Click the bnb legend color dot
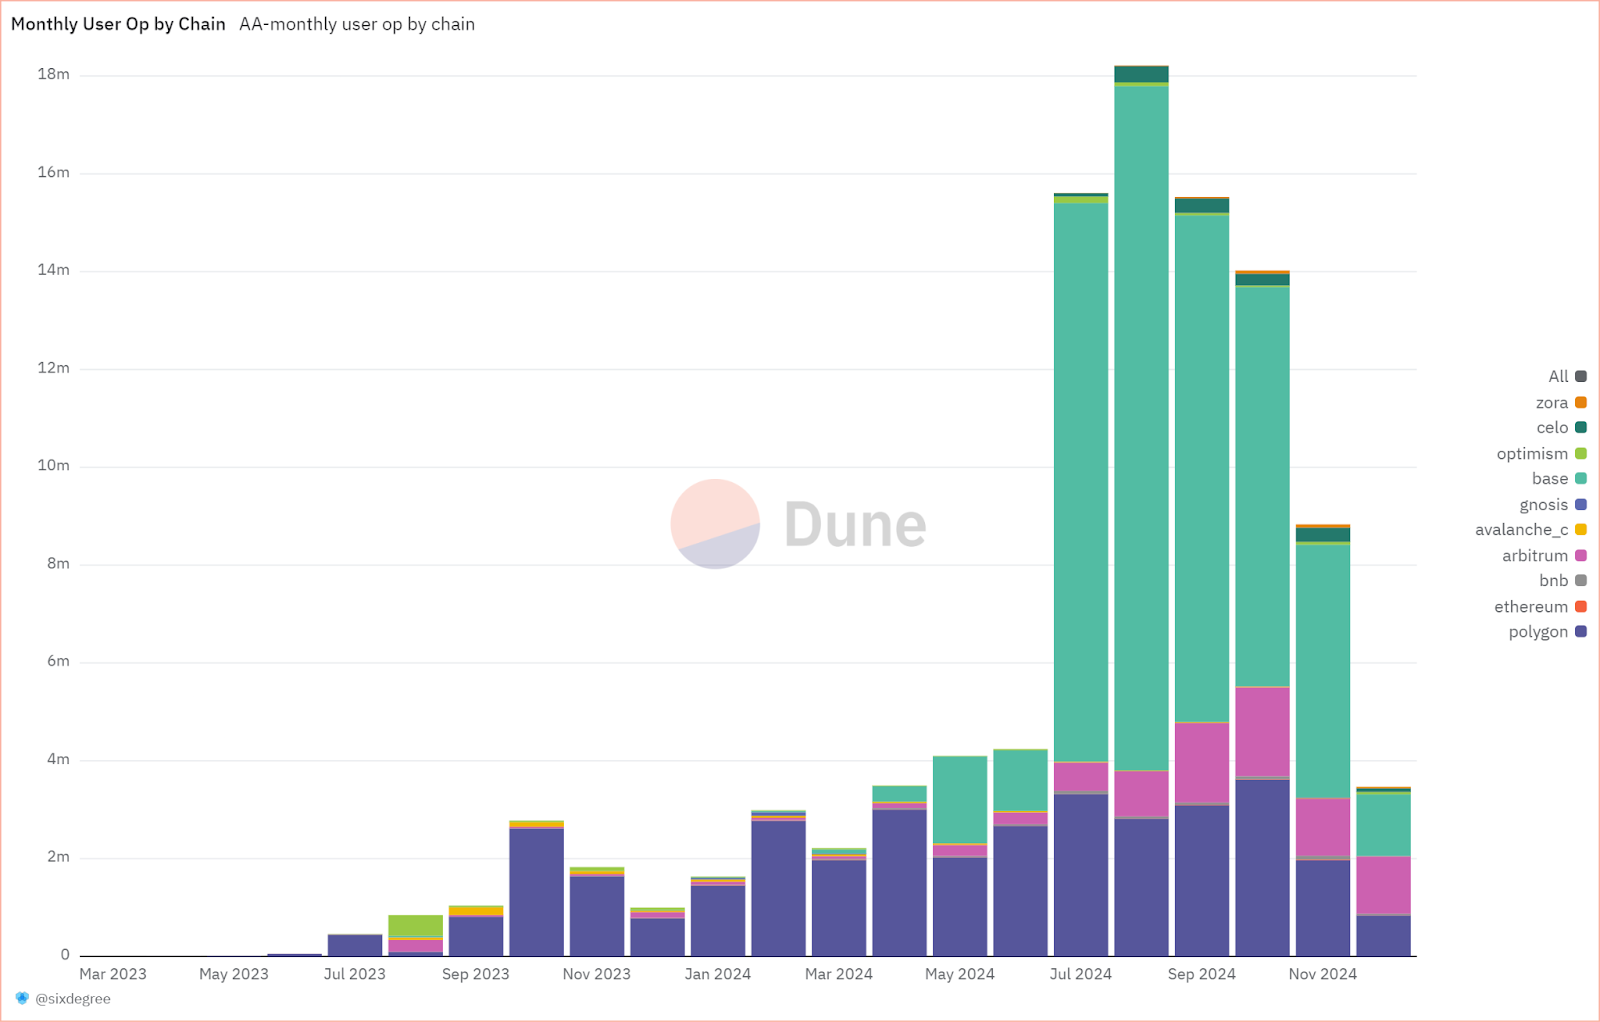 click(x=1581, y=581)
